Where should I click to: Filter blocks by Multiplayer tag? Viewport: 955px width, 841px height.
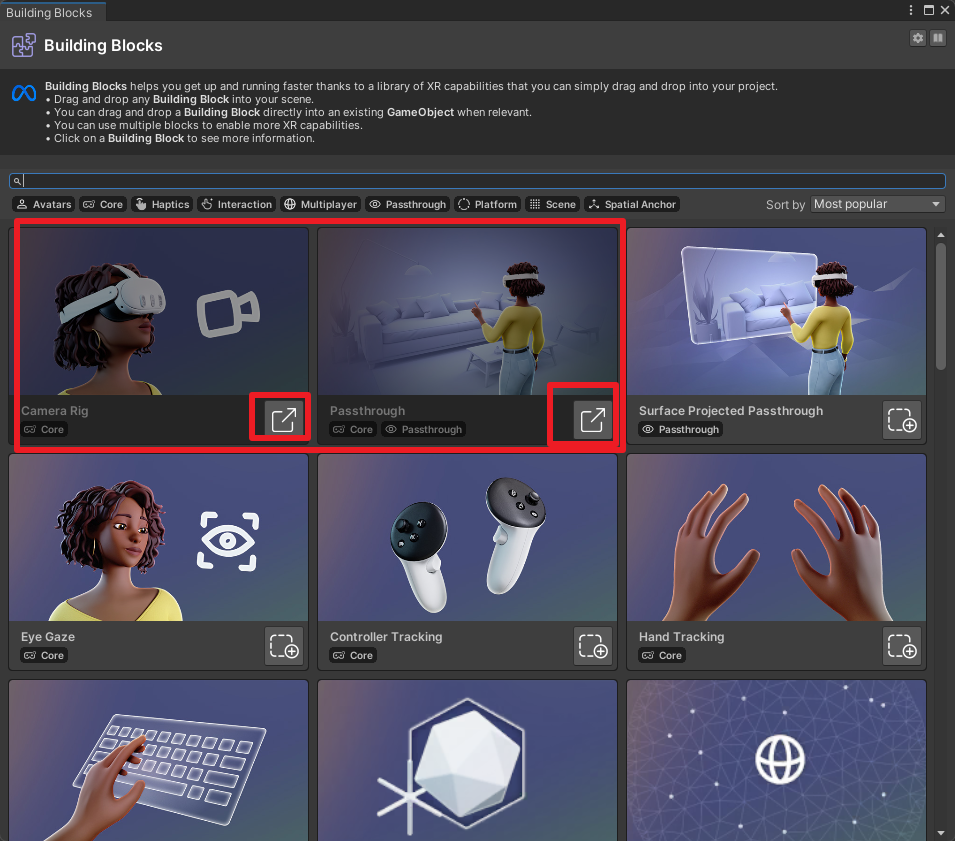coord(320,205)
